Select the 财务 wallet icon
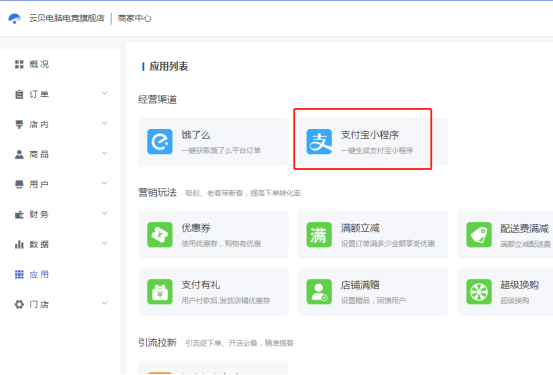Screen dimensions: 553x375 pos(19,214)
